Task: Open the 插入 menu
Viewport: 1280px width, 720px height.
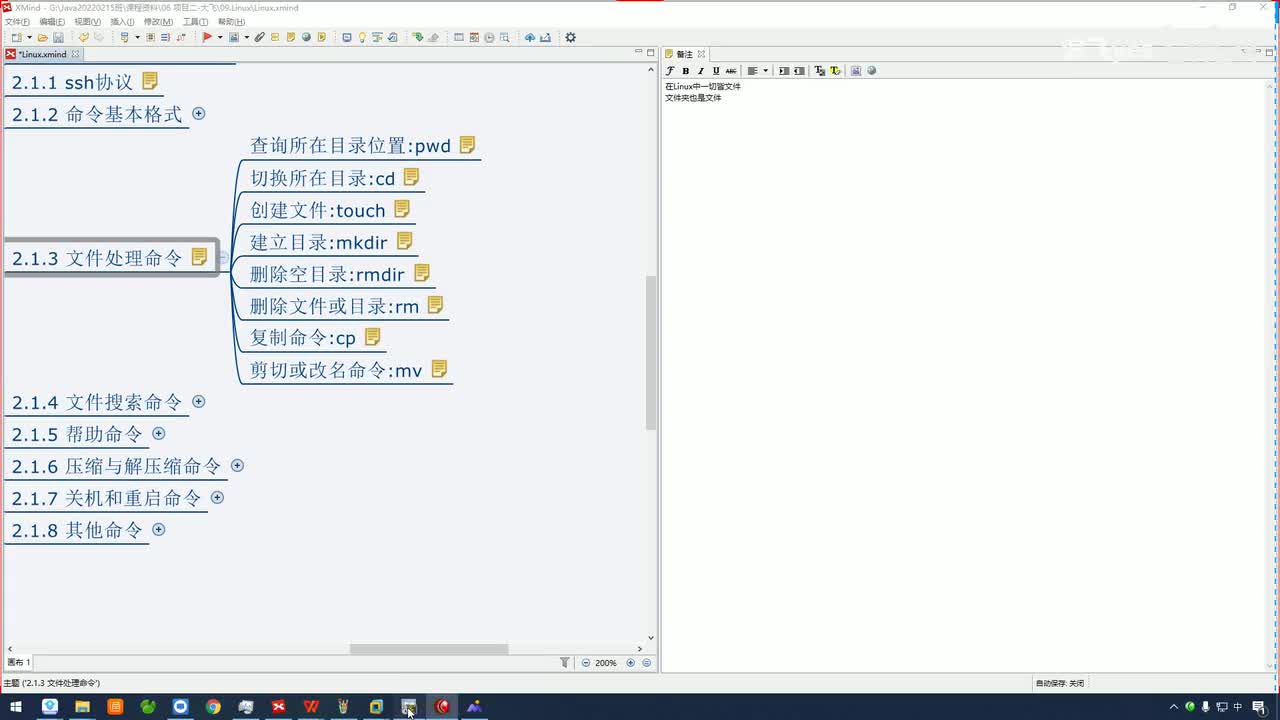Action: point(122,21)
